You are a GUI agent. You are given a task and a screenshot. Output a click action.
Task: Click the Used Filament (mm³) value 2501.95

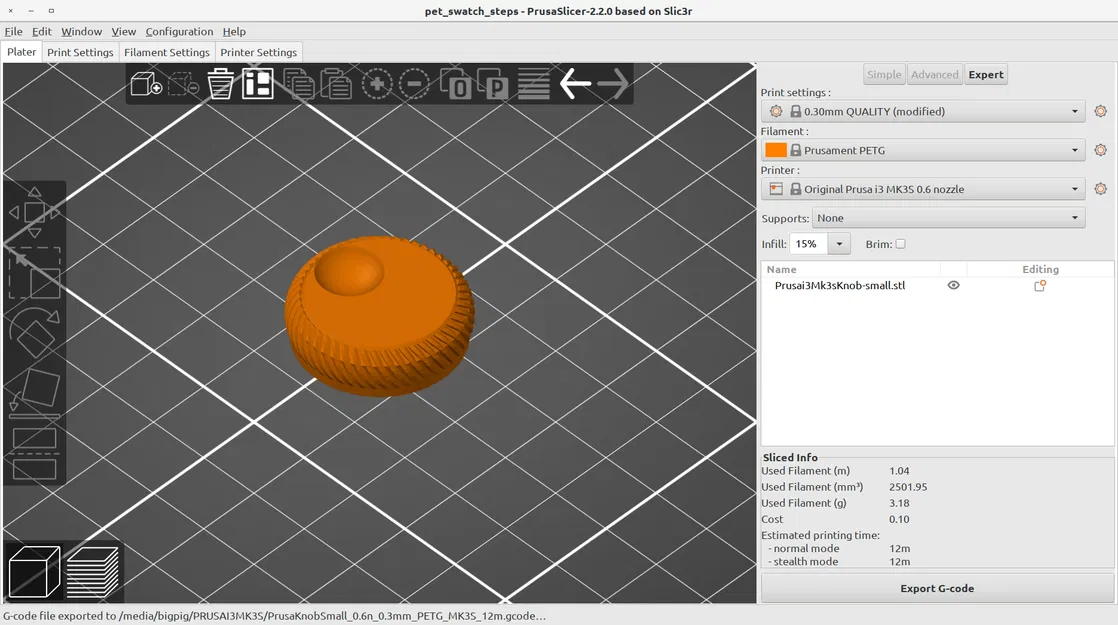(x=908, y=487)
